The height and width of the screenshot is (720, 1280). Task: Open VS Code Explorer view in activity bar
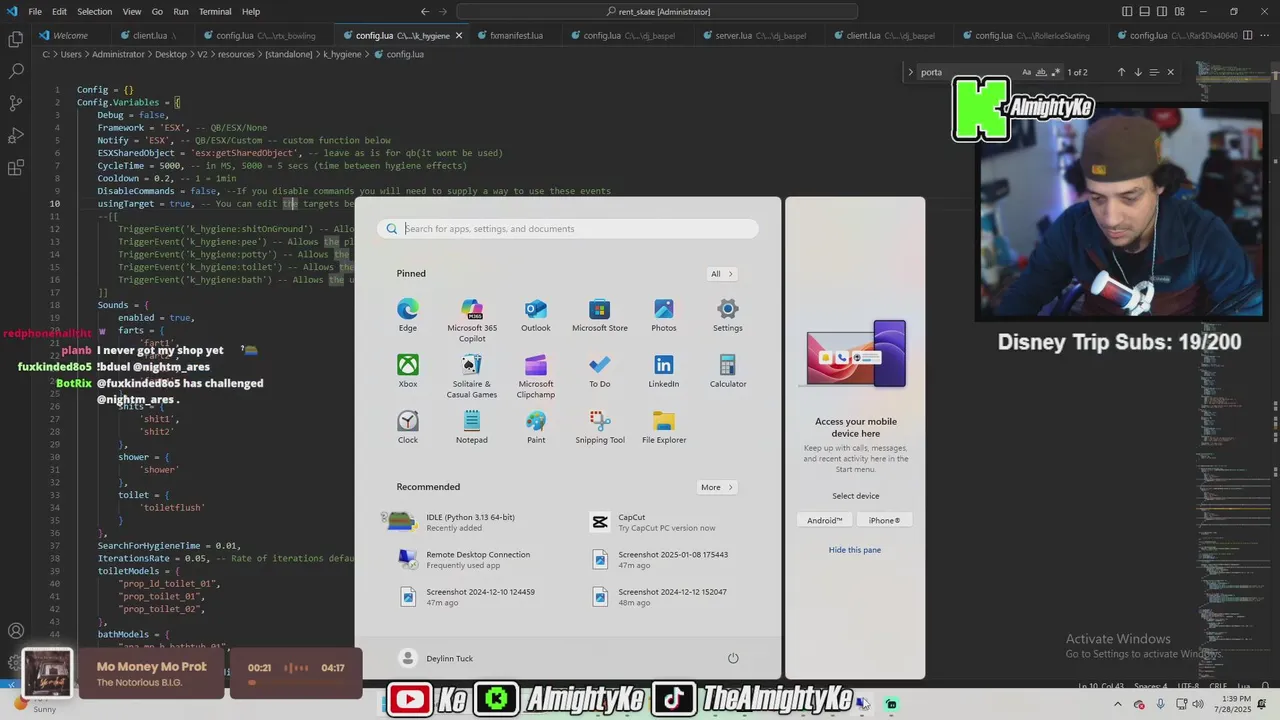coord(16,39)
